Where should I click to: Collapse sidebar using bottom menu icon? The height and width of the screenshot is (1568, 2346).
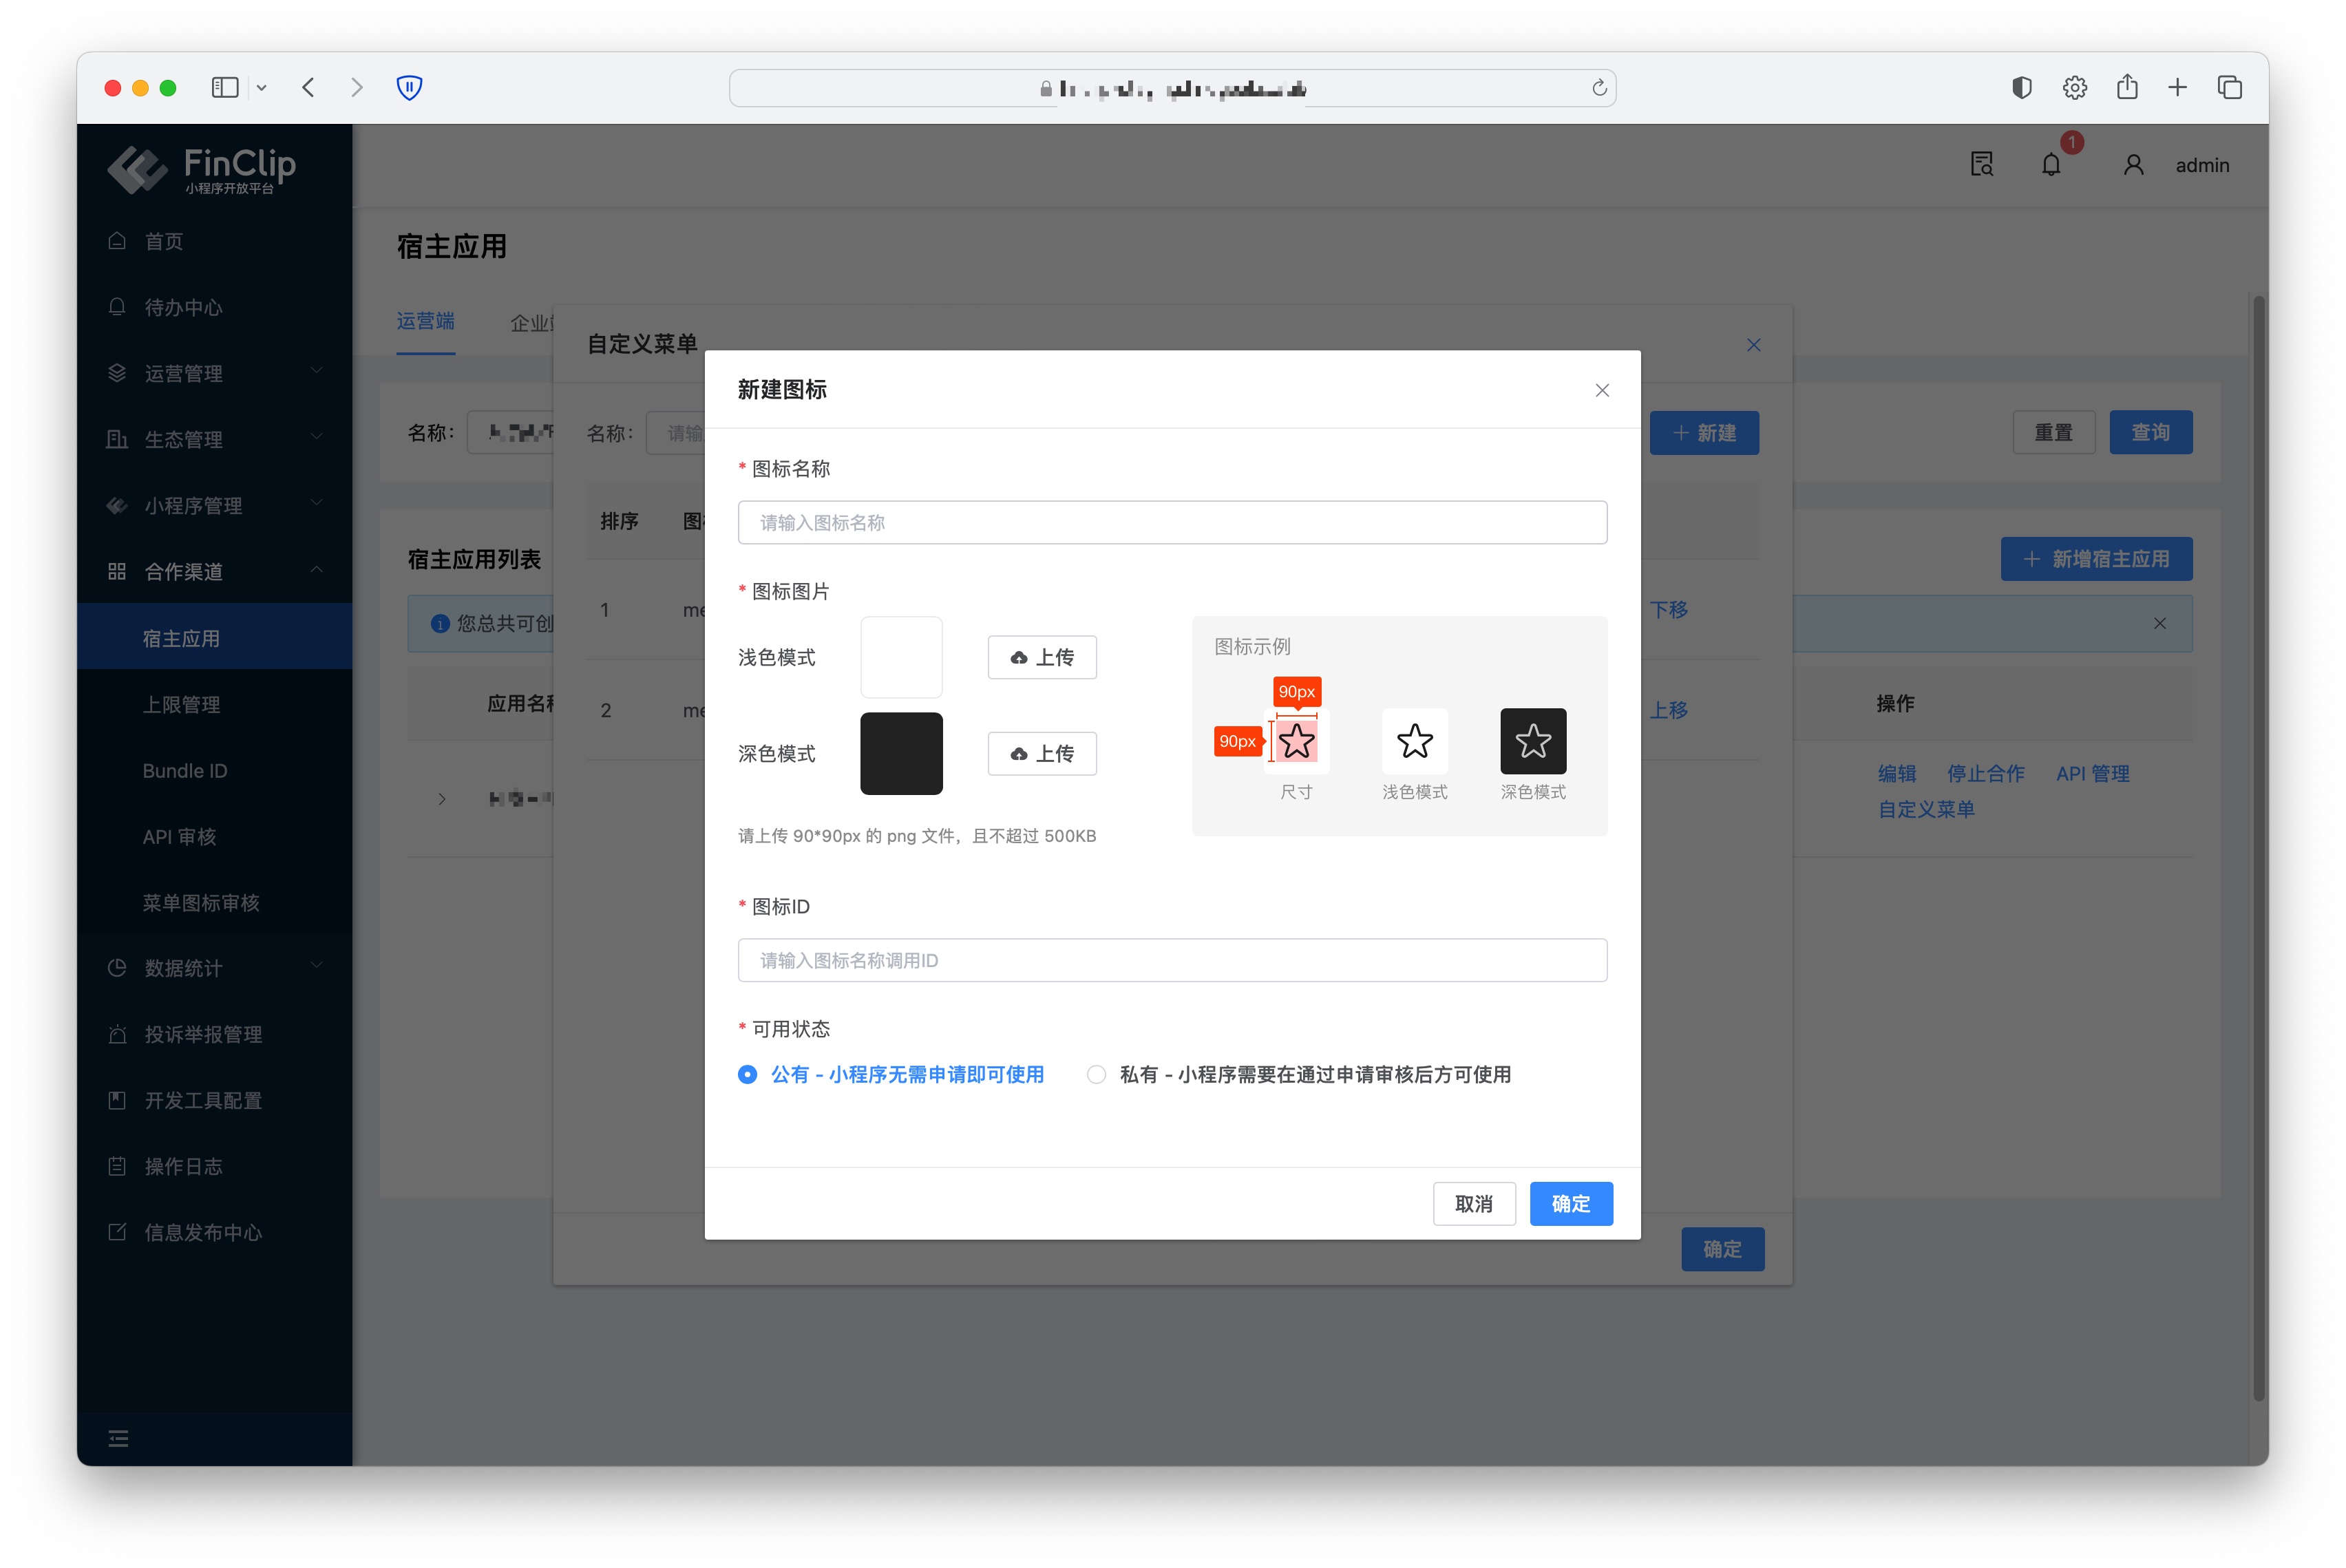(118, 1438)
